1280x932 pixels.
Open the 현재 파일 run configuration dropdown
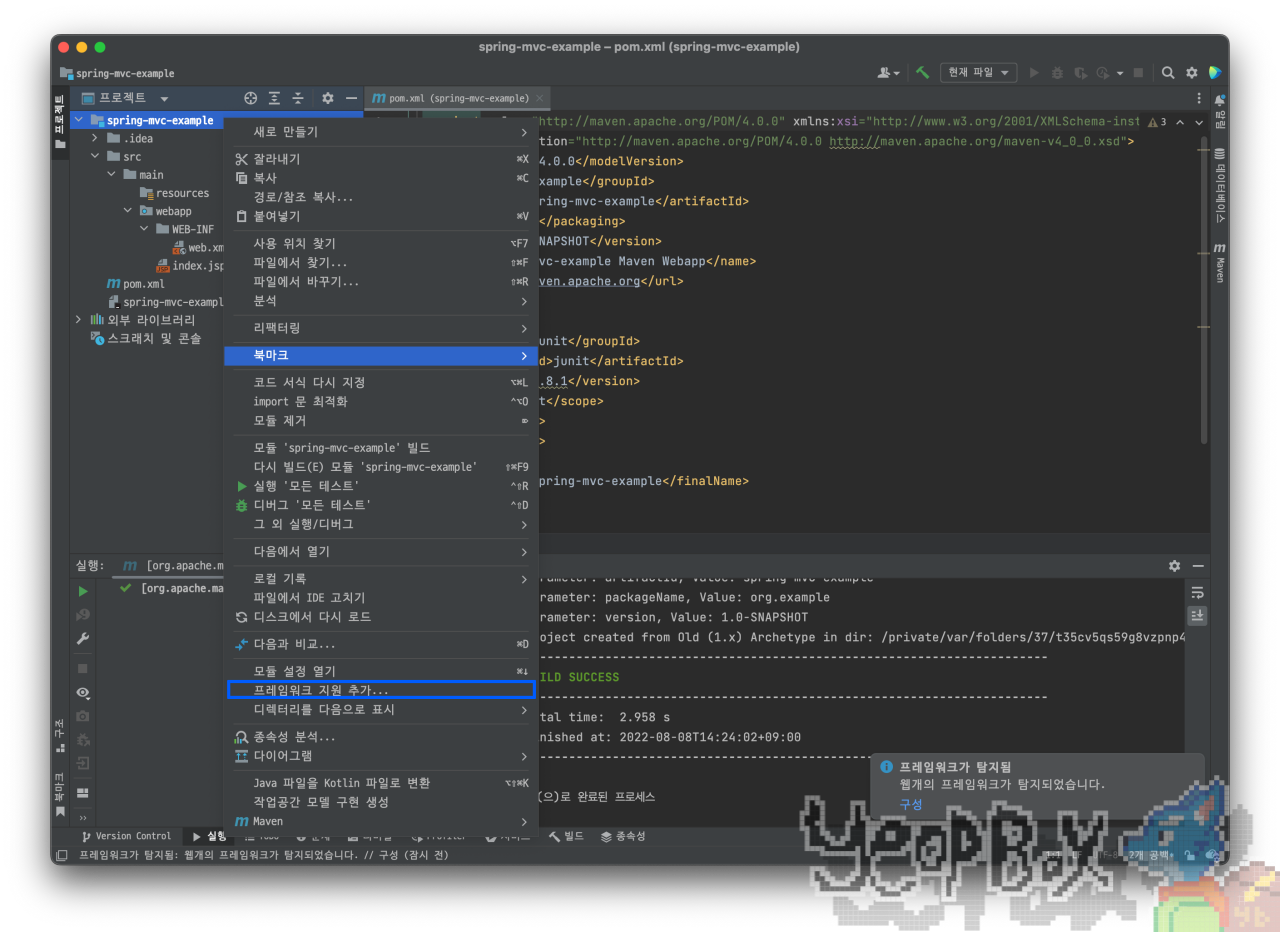click(978, 73)
